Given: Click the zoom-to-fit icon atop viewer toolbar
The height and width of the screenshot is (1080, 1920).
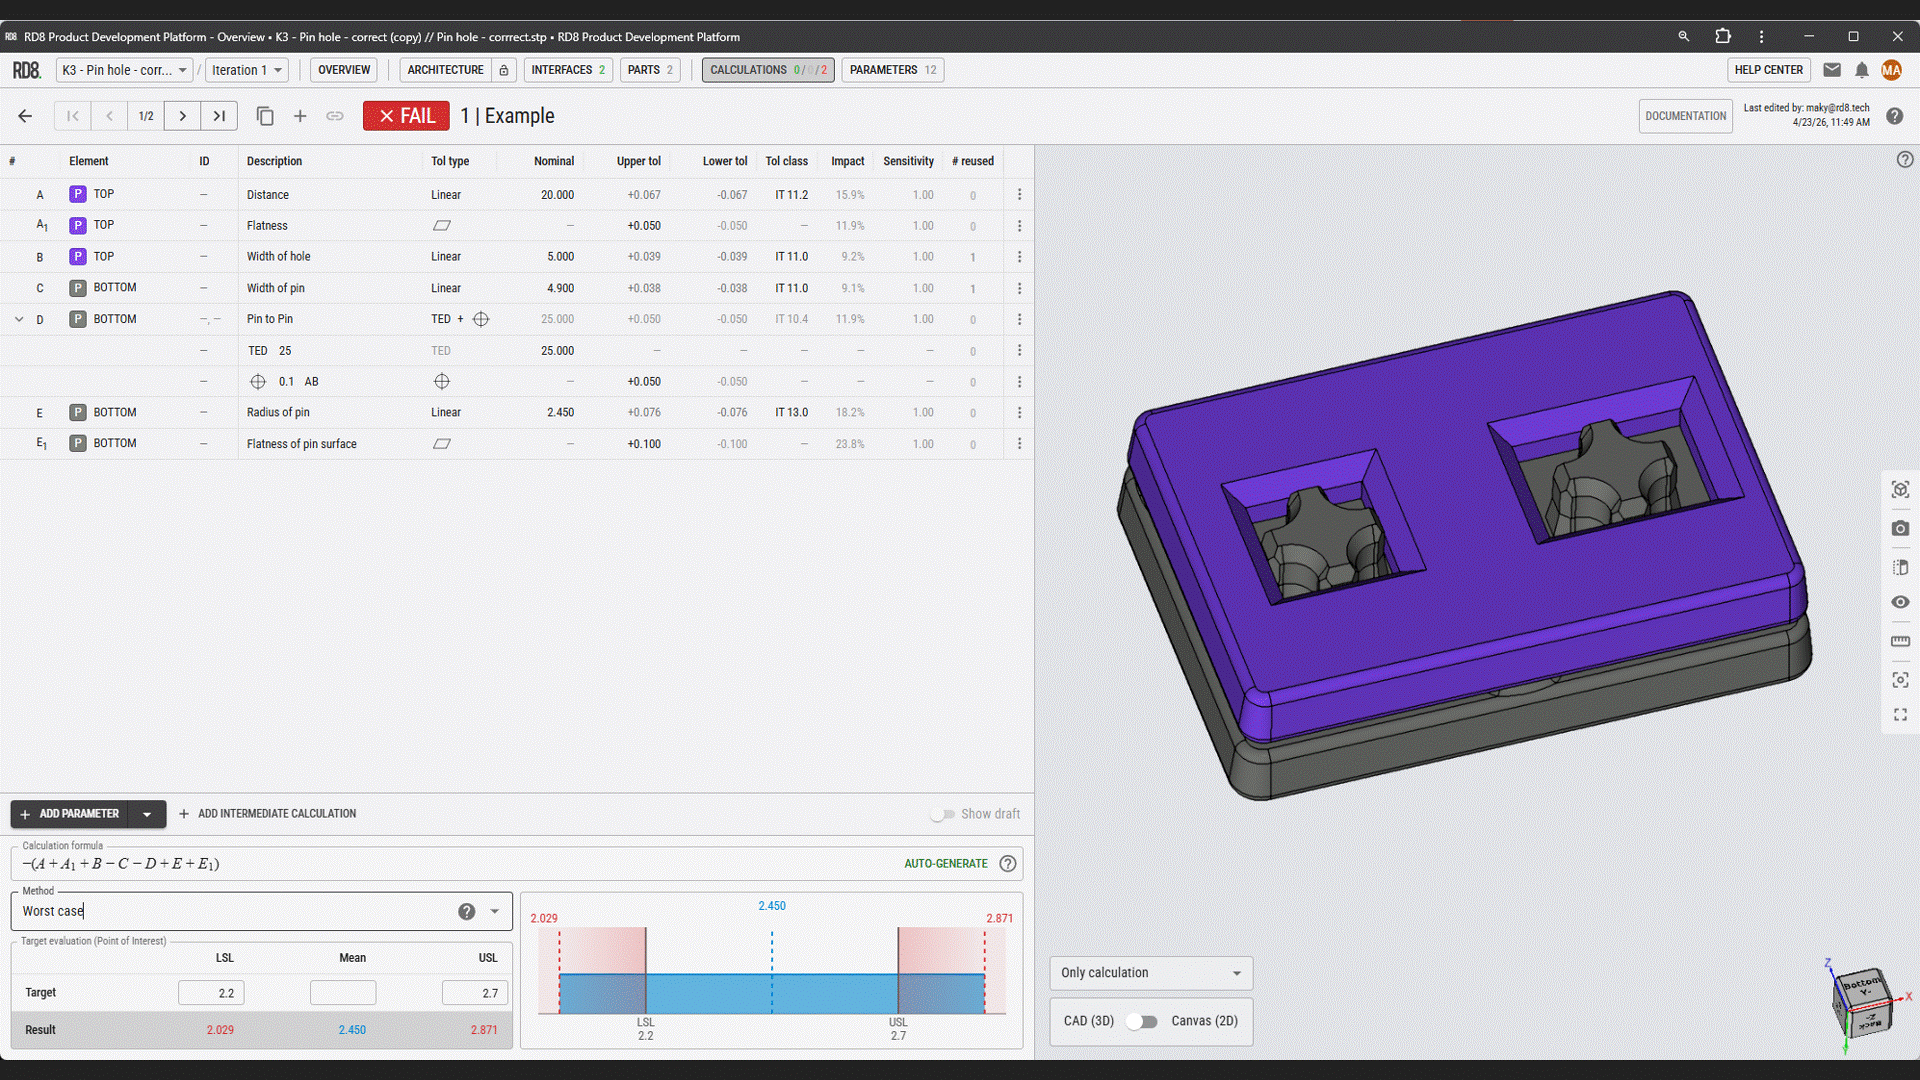Looking at the screenshot, I should tap(1900, 489).
